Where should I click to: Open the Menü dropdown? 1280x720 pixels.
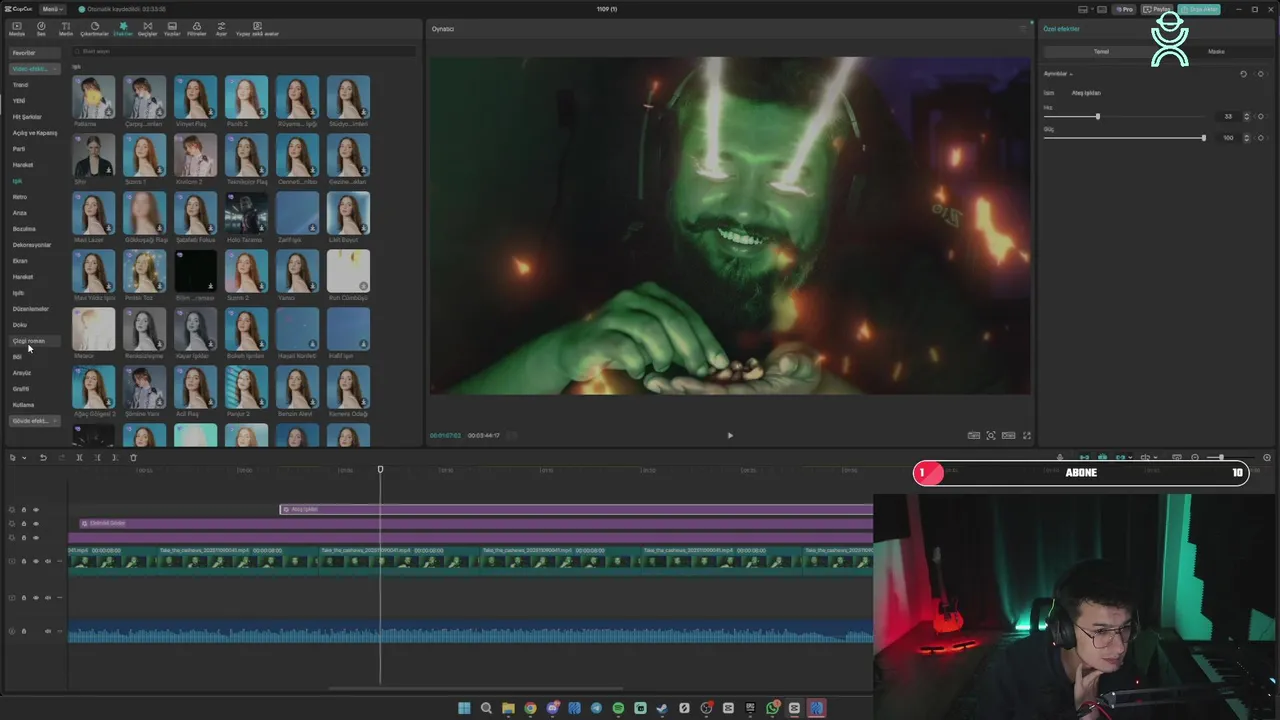click(x=52, y=9)
